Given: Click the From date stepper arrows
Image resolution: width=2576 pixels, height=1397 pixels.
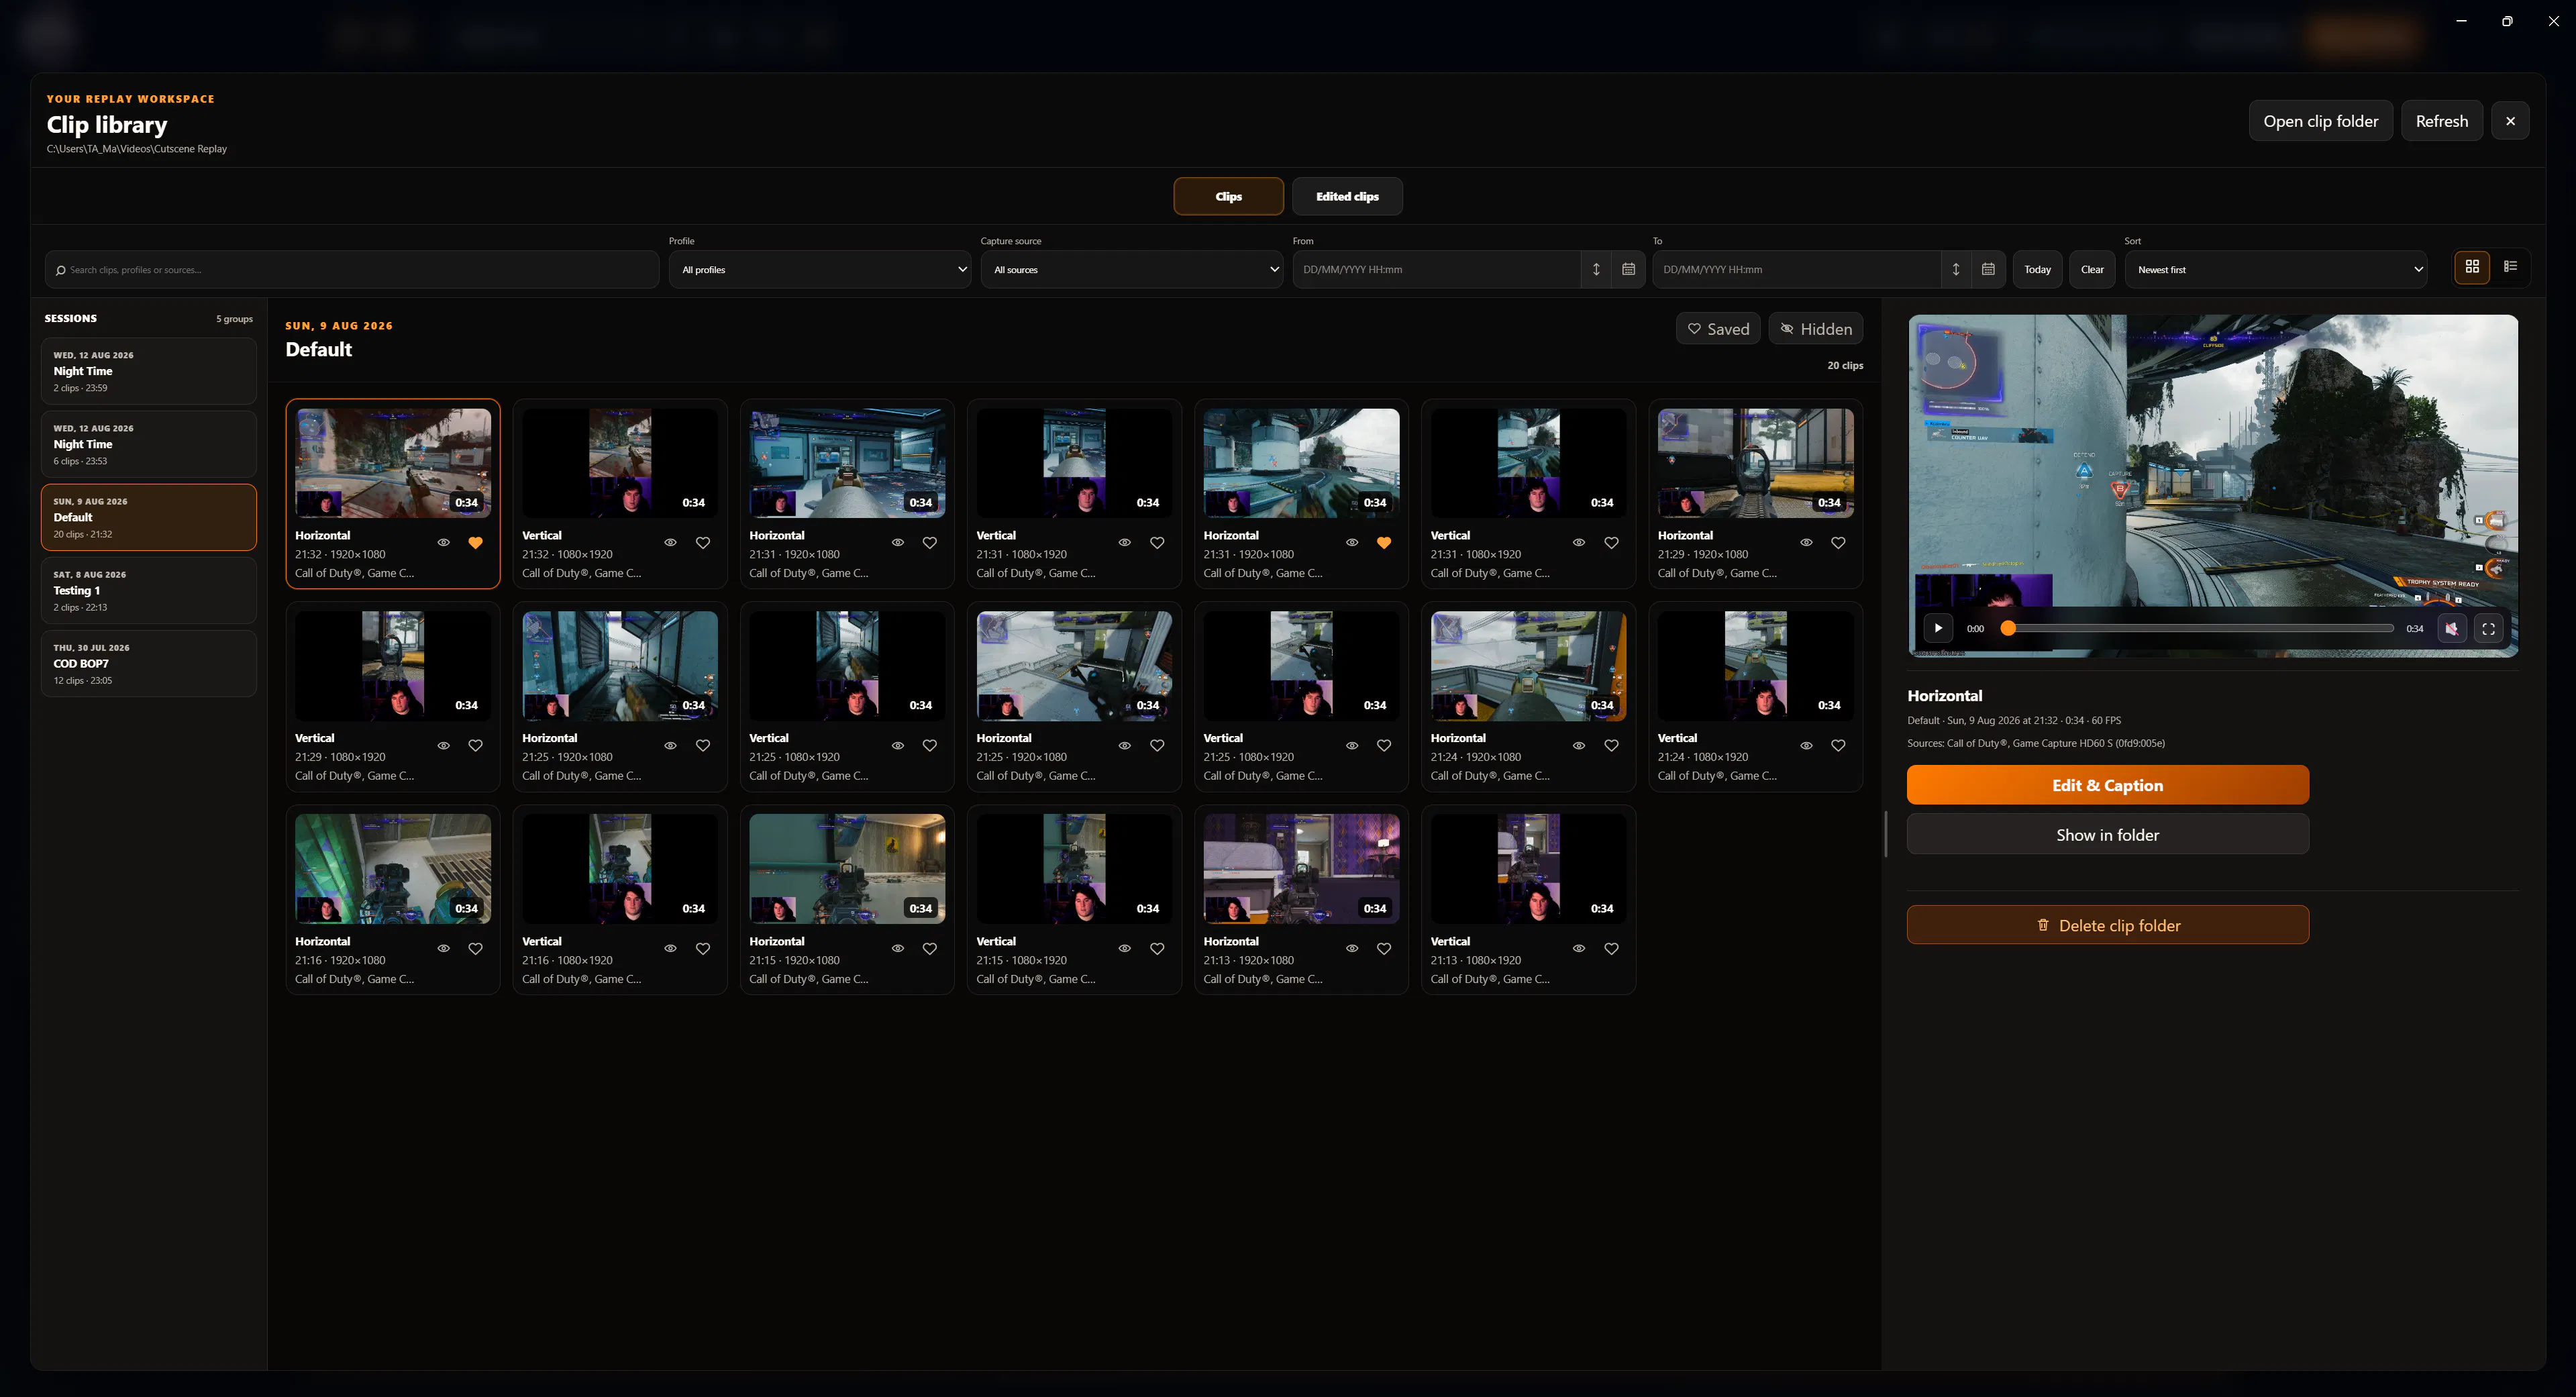Looking at the screenshot, I should coord(1596,269).
